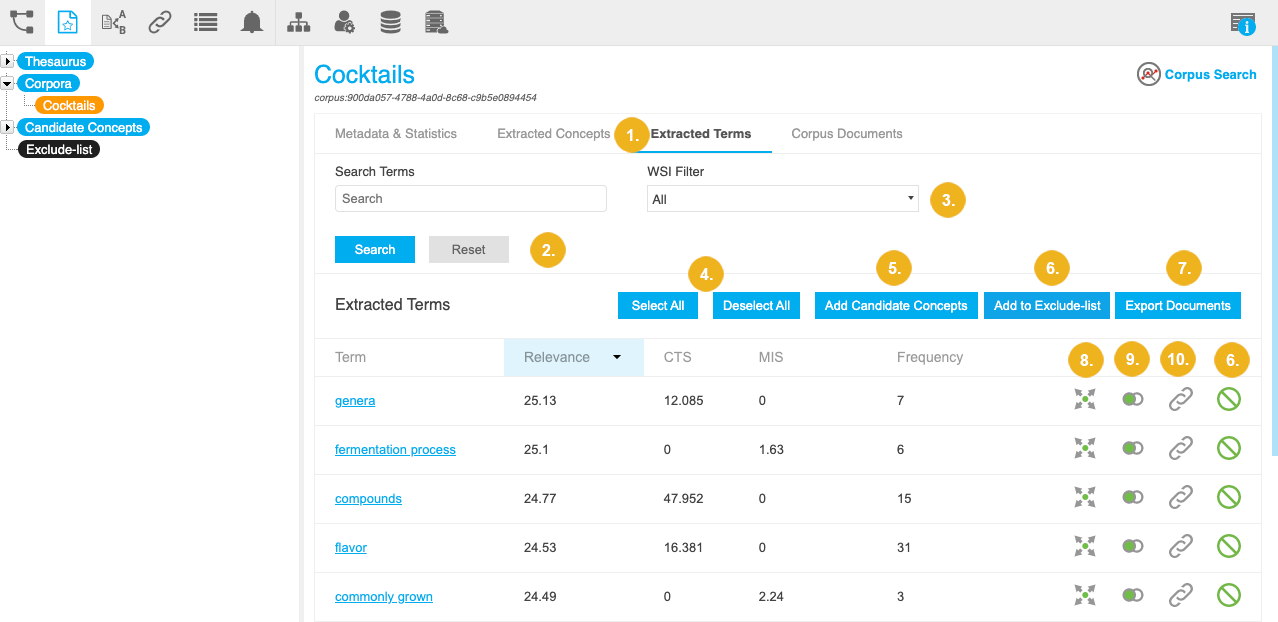The height and width of the screenshot is (622, 1278).
Task: Open the linked data chain icon in toolbar
Action: (x=160, y=22)
